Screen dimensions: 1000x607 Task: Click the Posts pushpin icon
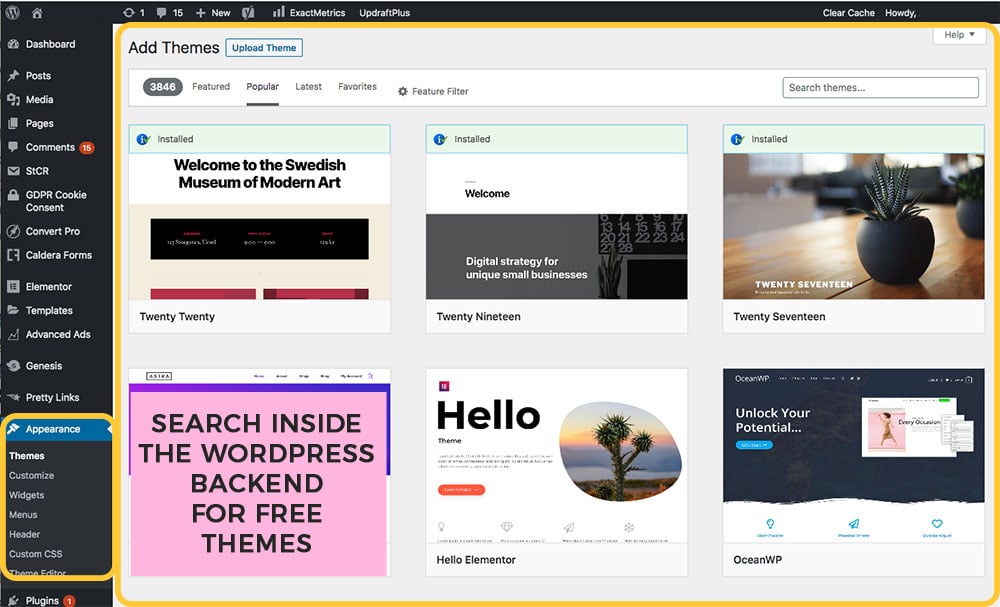(x=13, y=75)
